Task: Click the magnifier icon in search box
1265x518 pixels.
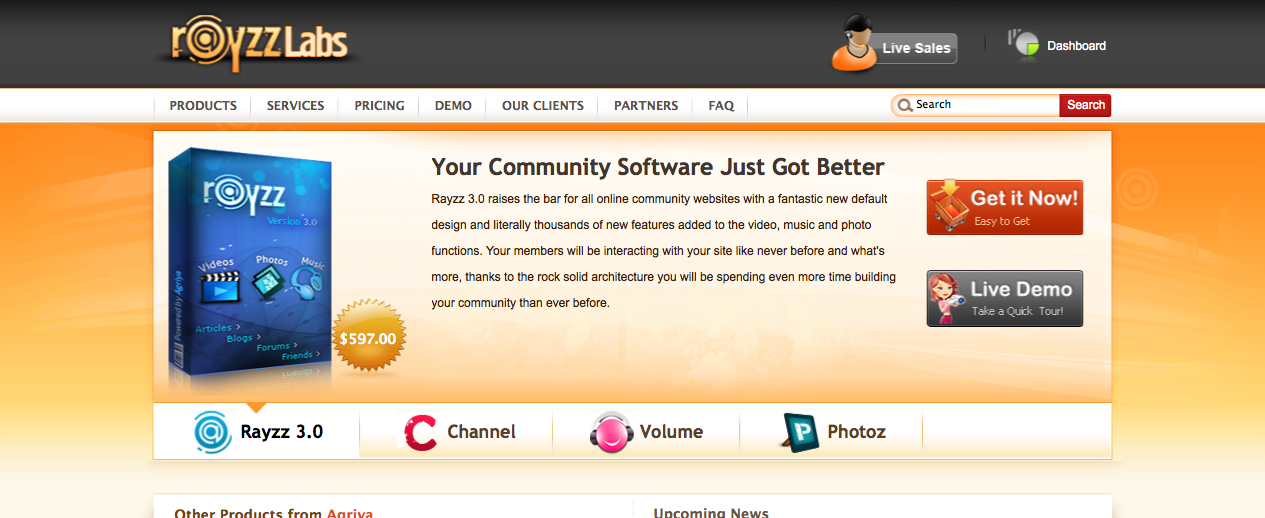Action: pyautogui.click(x=904, y=105)
